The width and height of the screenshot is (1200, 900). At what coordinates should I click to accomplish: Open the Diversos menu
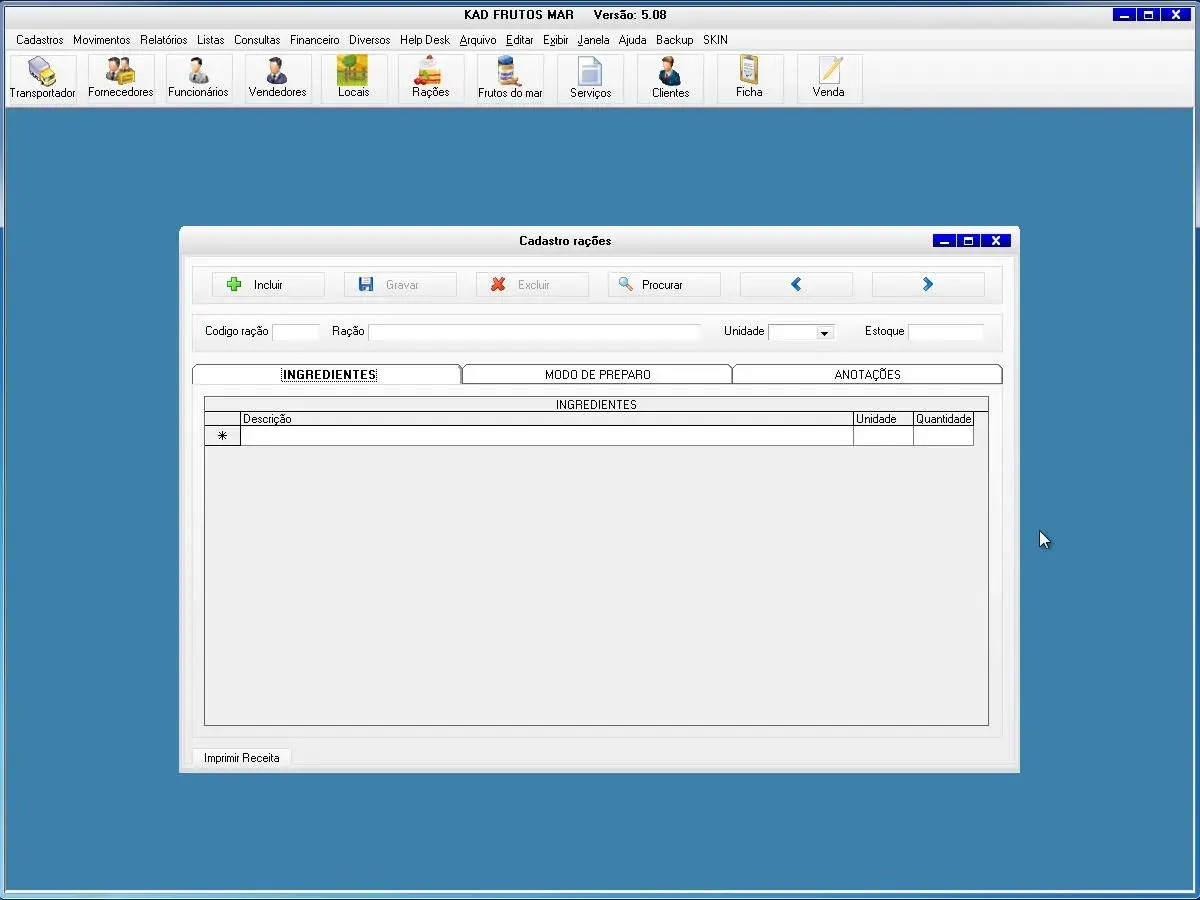coord(370,40)
